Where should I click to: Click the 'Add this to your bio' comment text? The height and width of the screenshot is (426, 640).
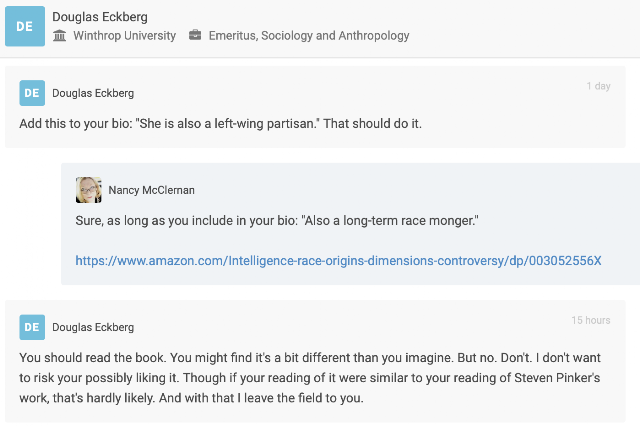pos(221,123)
